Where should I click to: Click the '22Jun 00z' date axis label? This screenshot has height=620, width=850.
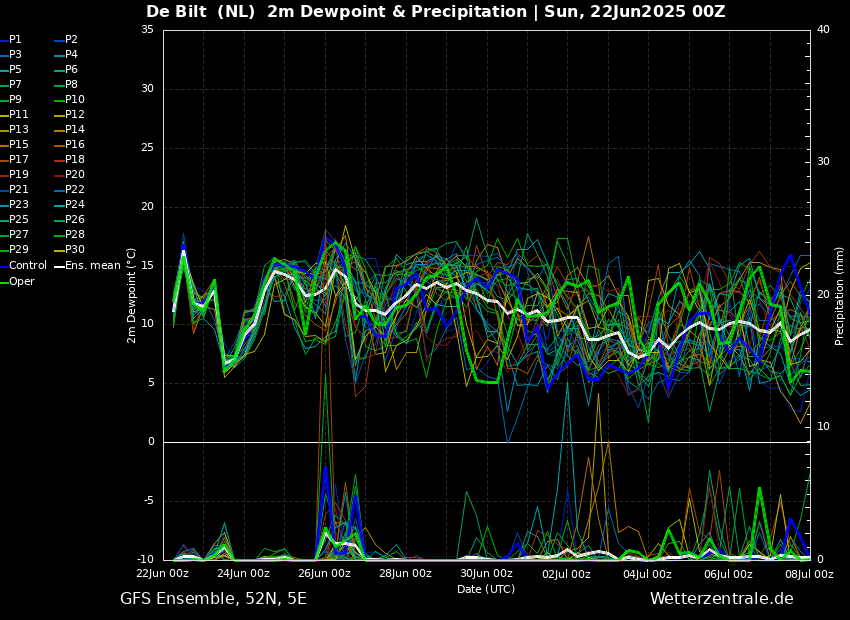click(x=163, y=574)
